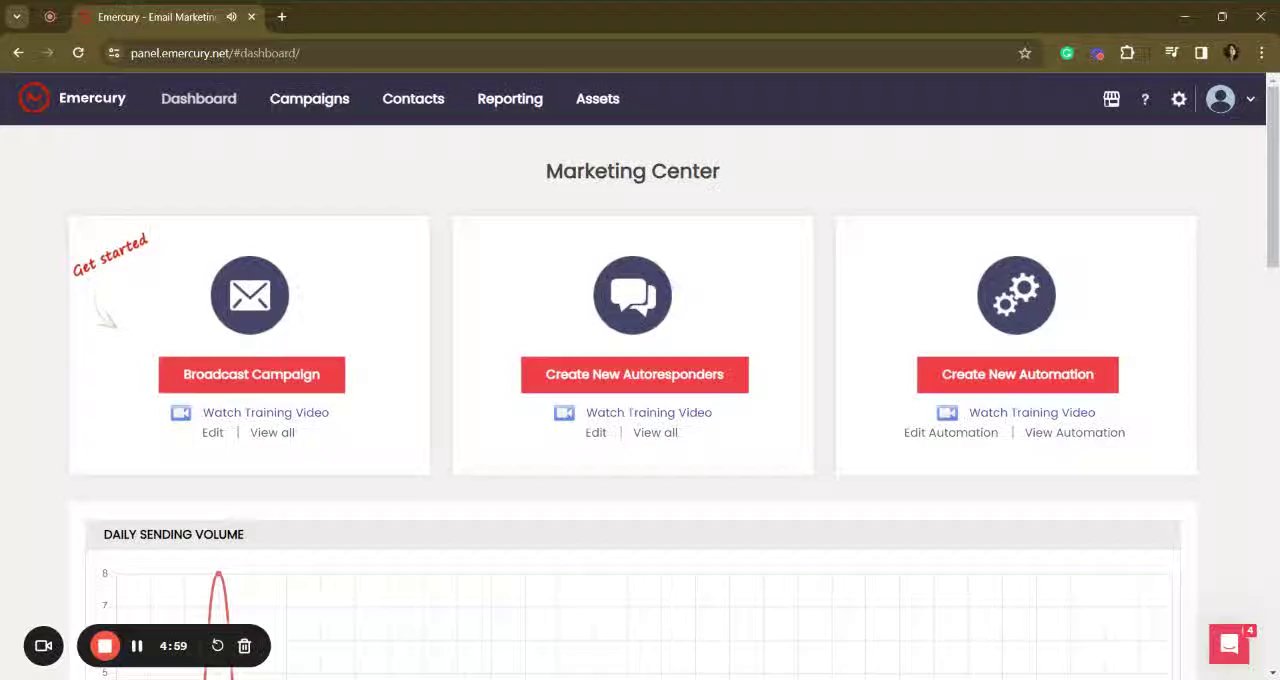This screenshot has height=680, width=1280.
Task: Open the Reporting menu
Action: coord(510,99)
